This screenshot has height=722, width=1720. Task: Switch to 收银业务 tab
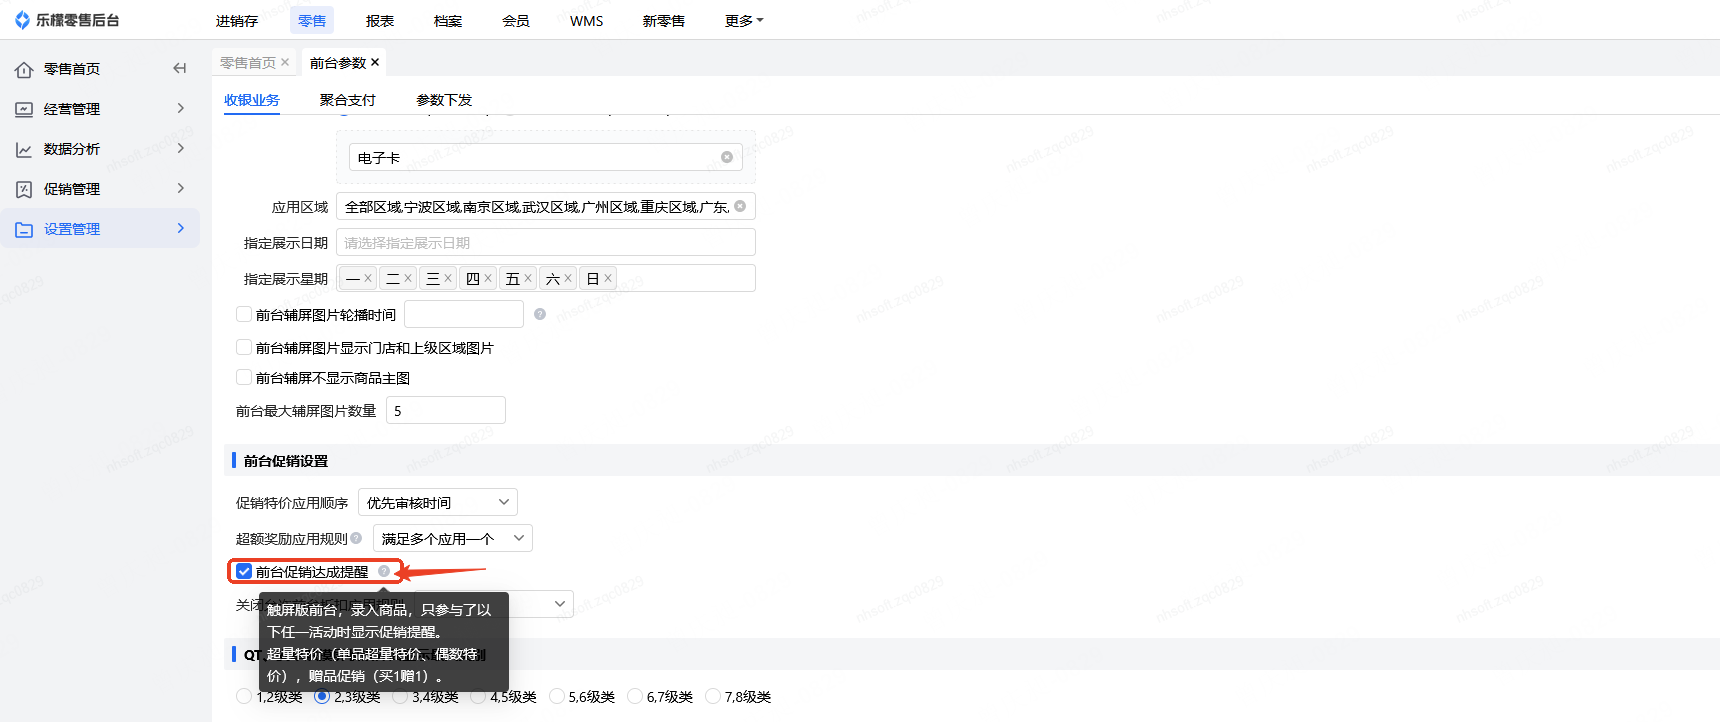(x=252, y=100)
